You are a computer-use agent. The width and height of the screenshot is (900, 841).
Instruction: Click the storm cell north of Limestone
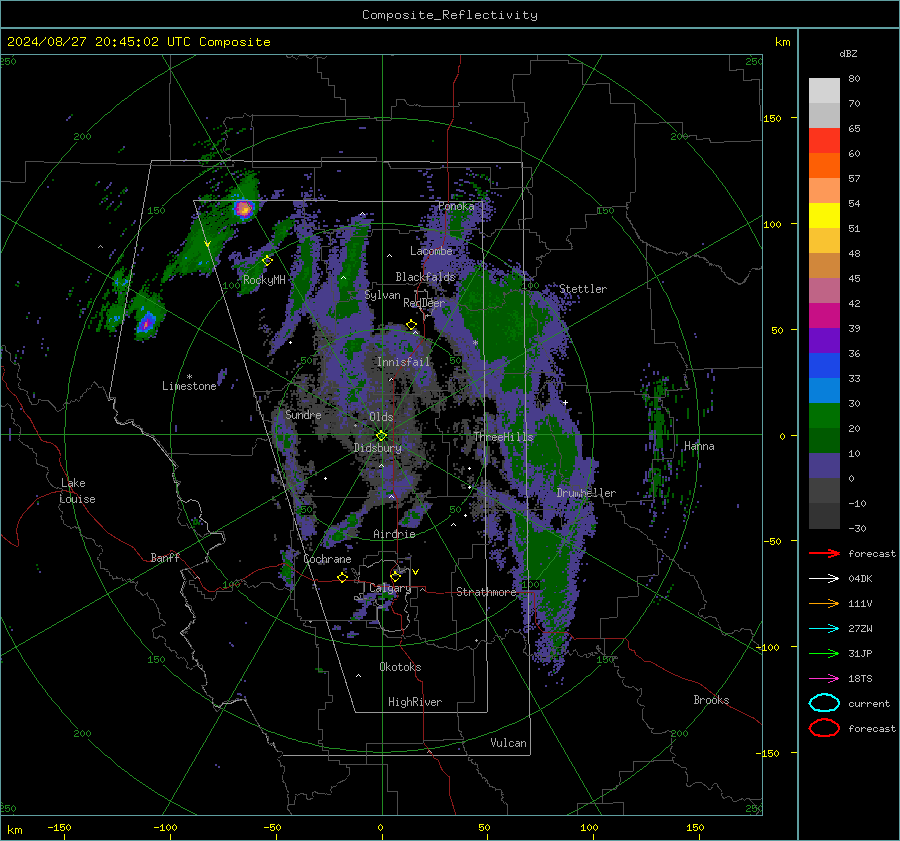146,323
